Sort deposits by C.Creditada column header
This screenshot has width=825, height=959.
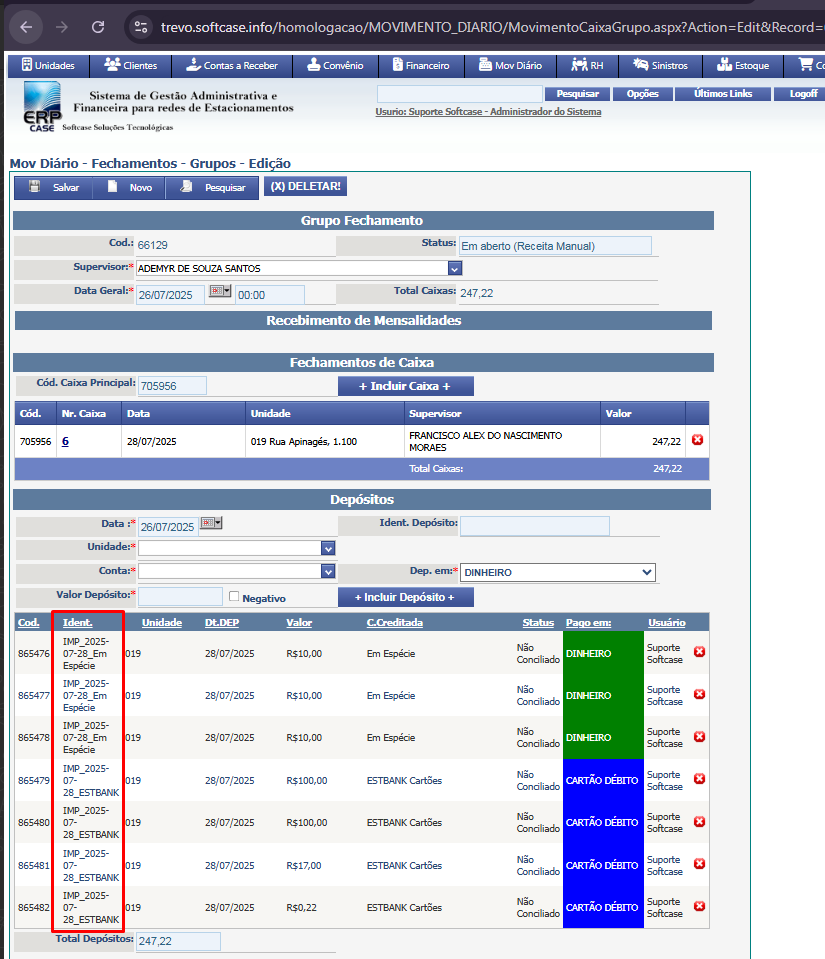[x=394, y=623]
